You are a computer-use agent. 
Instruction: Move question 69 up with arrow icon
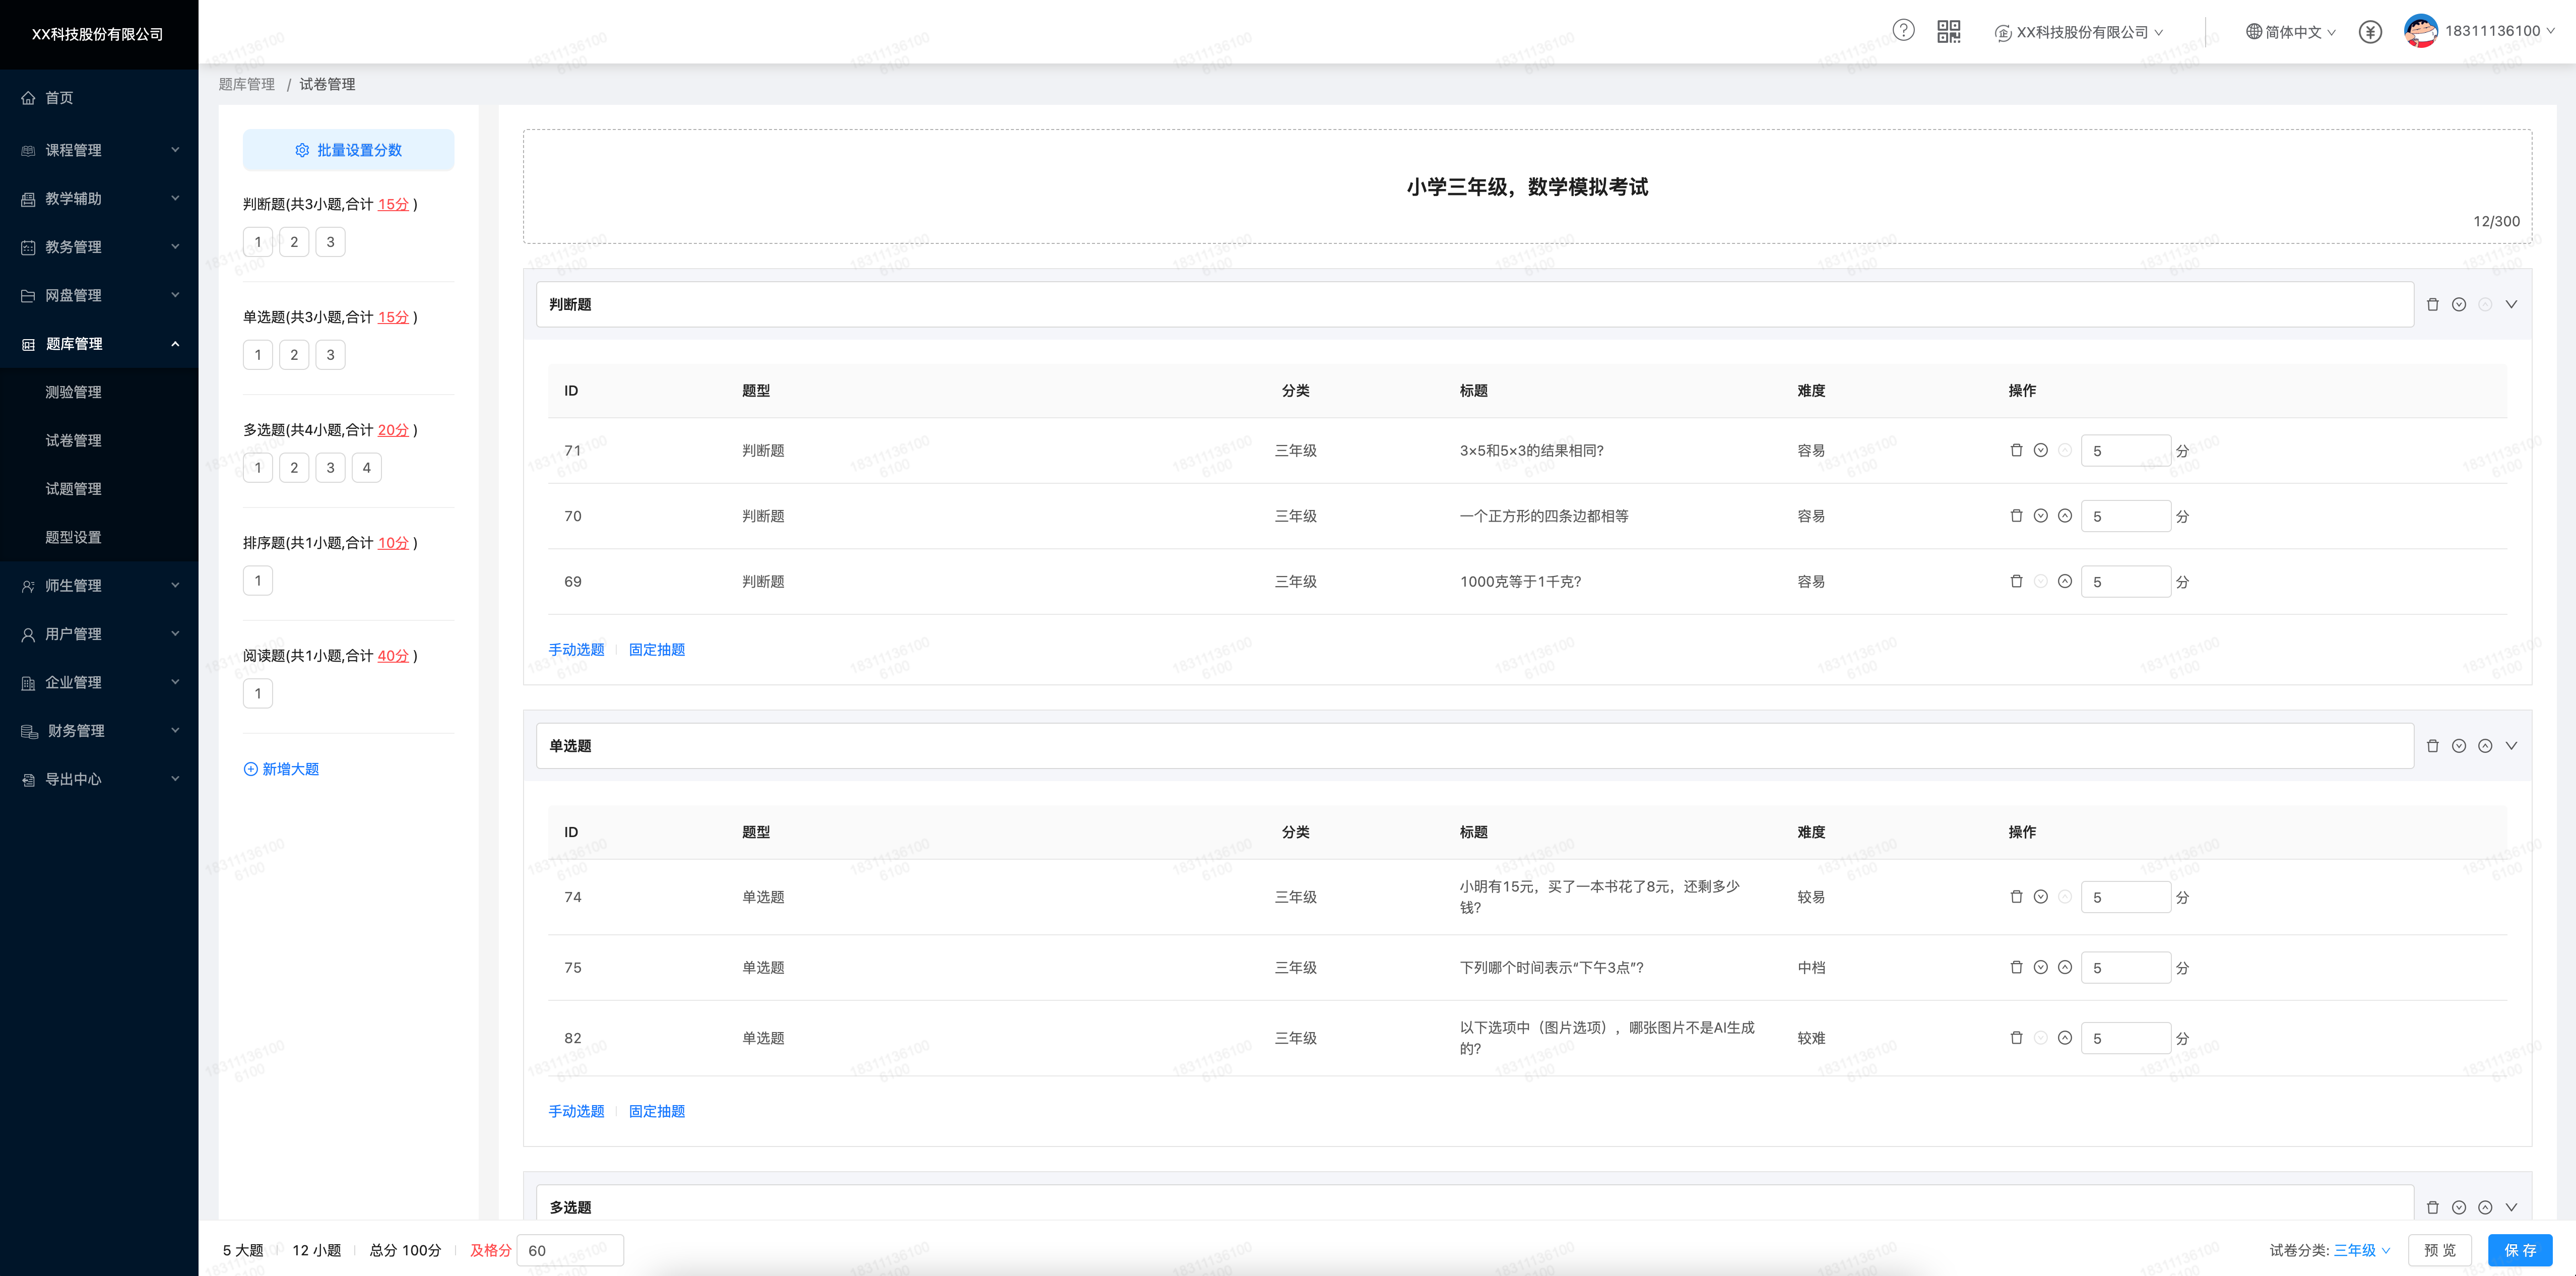(x=2064, y=582)
